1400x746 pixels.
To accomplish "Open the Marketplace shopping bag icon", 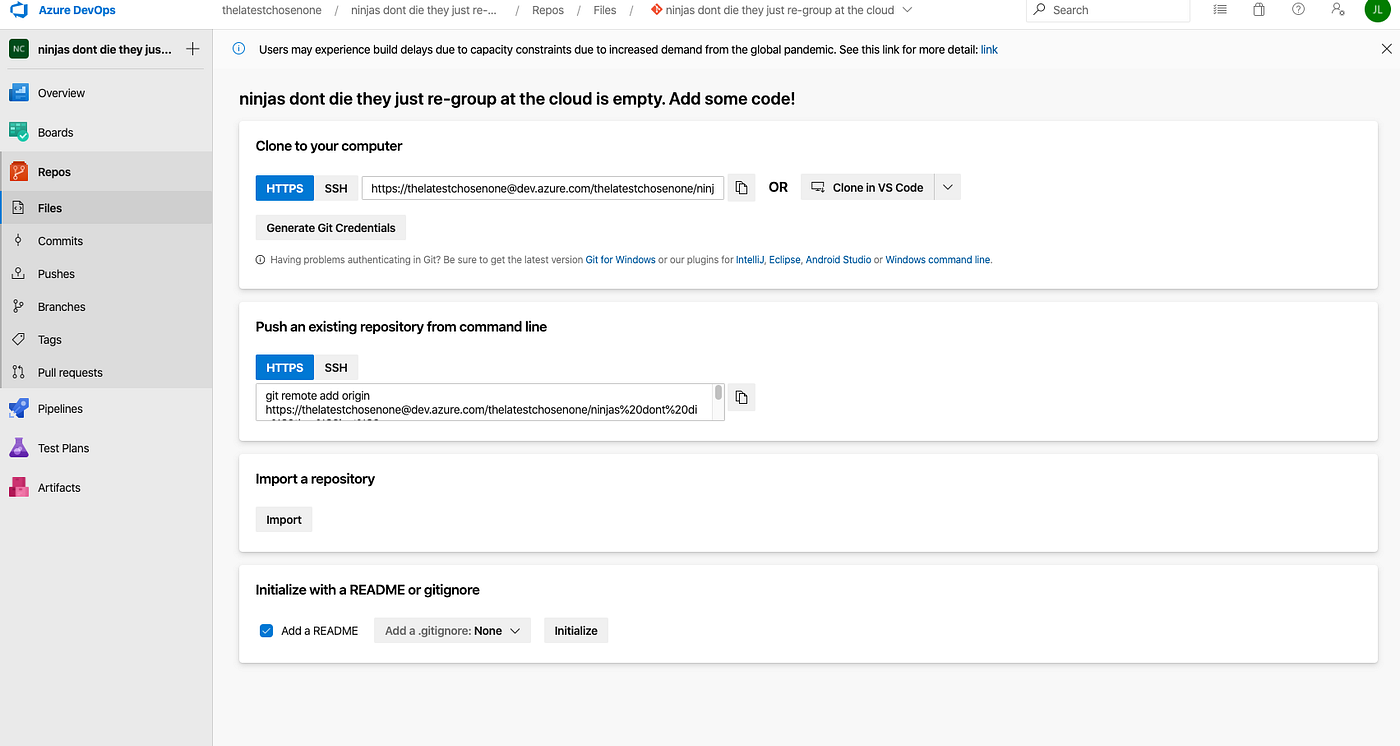I will (x=1258, y=10).
